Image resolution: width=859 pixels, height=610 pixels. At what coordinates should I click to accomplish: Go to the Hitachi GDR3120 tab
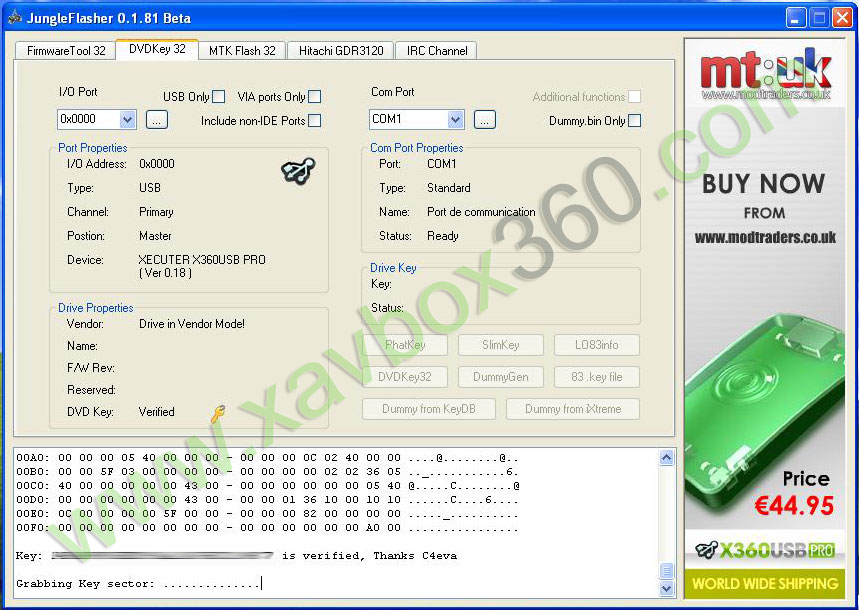click(341, 51)
